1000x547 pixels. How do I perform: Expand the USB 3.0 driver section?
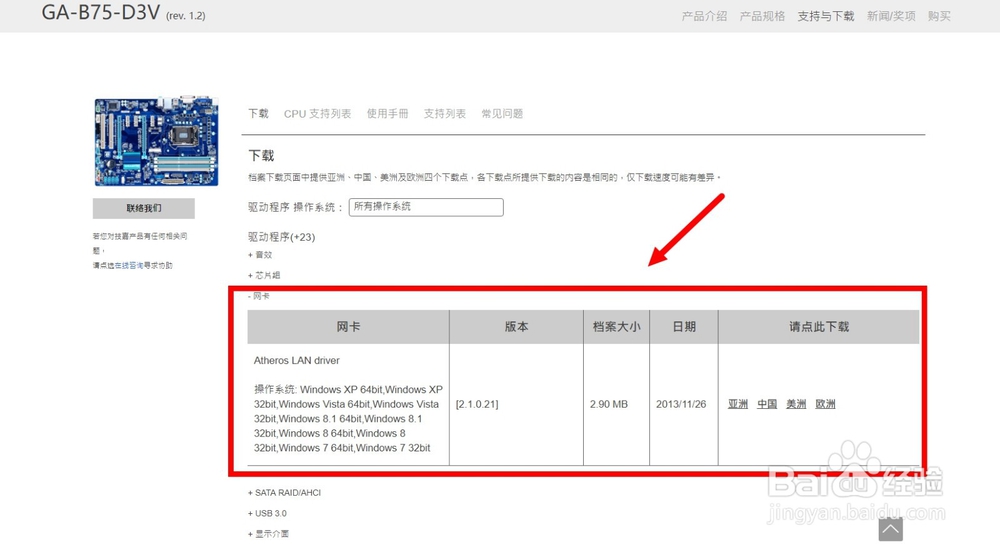pyautogui.click(x=267, y=513)
